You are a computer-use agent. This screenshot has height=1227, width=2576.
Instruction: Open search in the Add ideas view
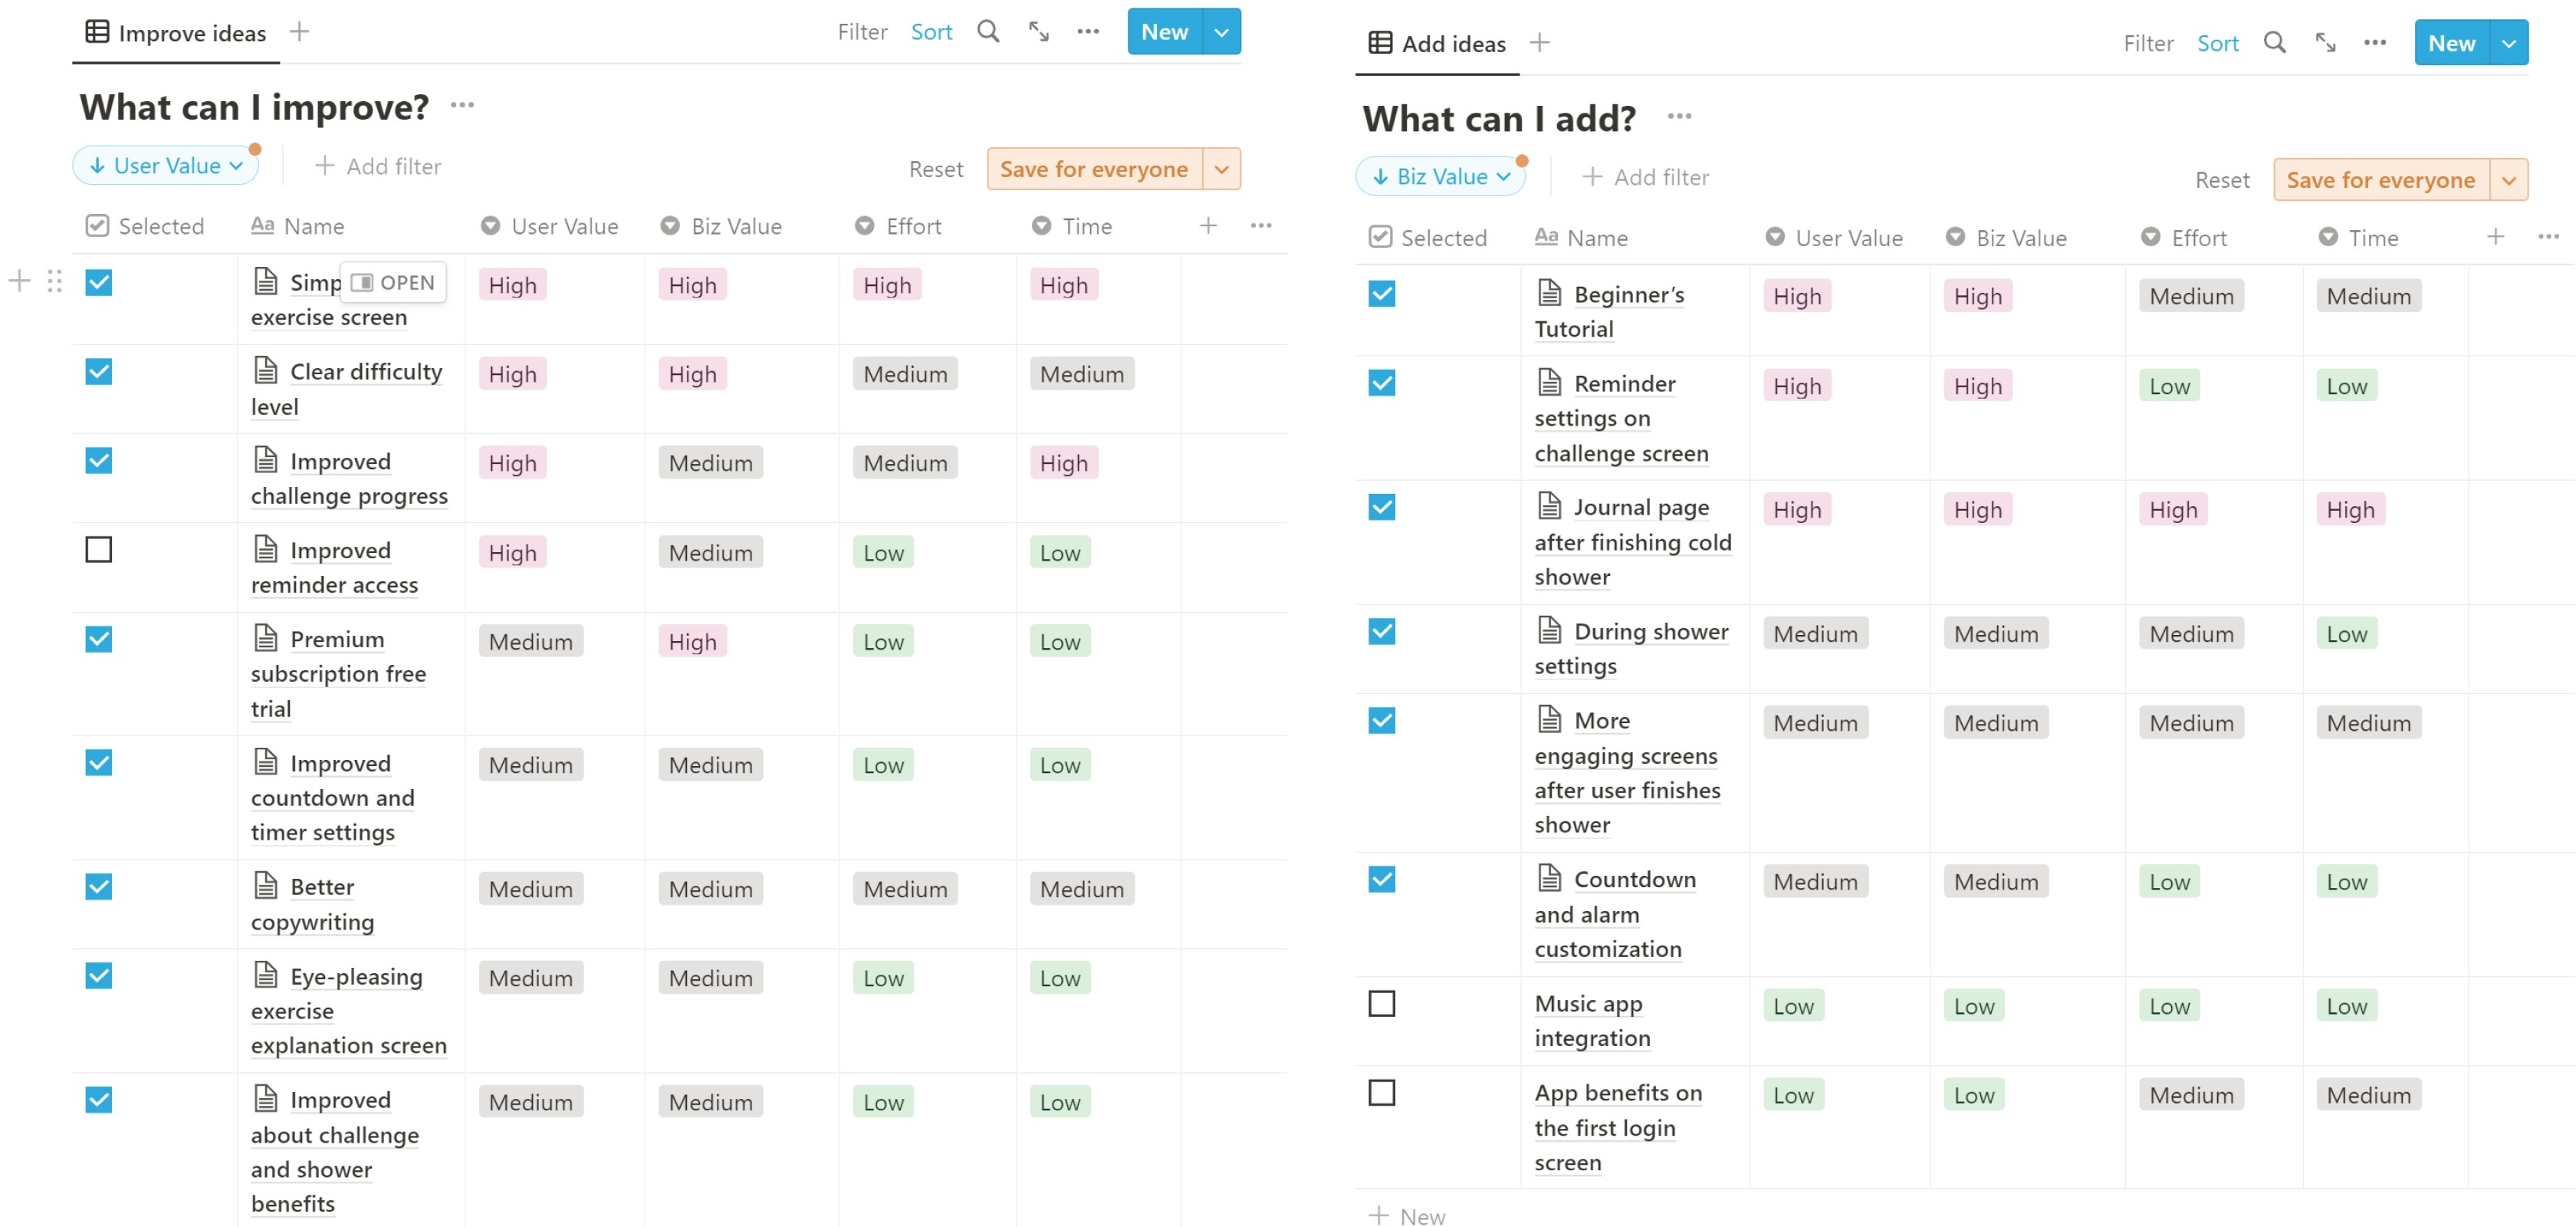click(x=2274, y=43)
